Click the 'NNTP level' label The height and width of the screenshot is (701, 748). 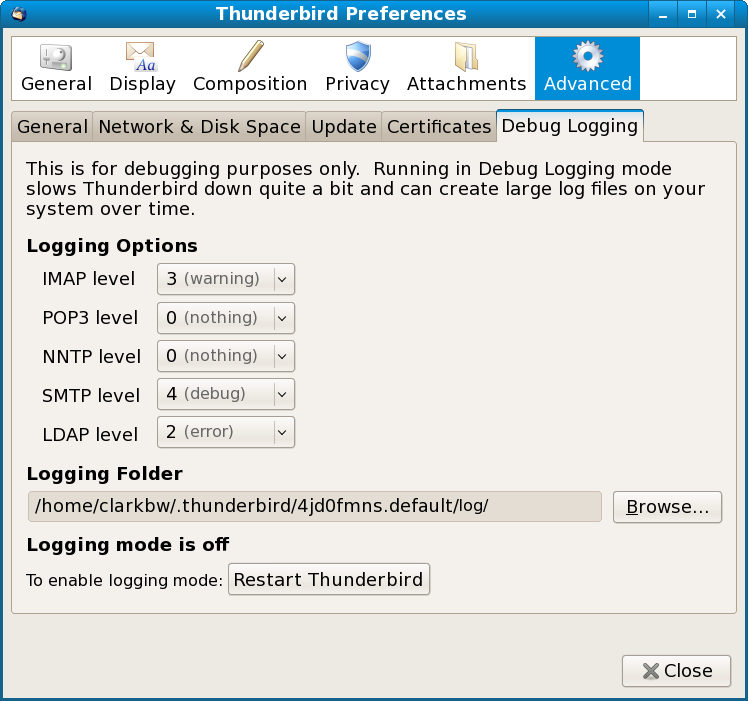[x=92, y=357]
